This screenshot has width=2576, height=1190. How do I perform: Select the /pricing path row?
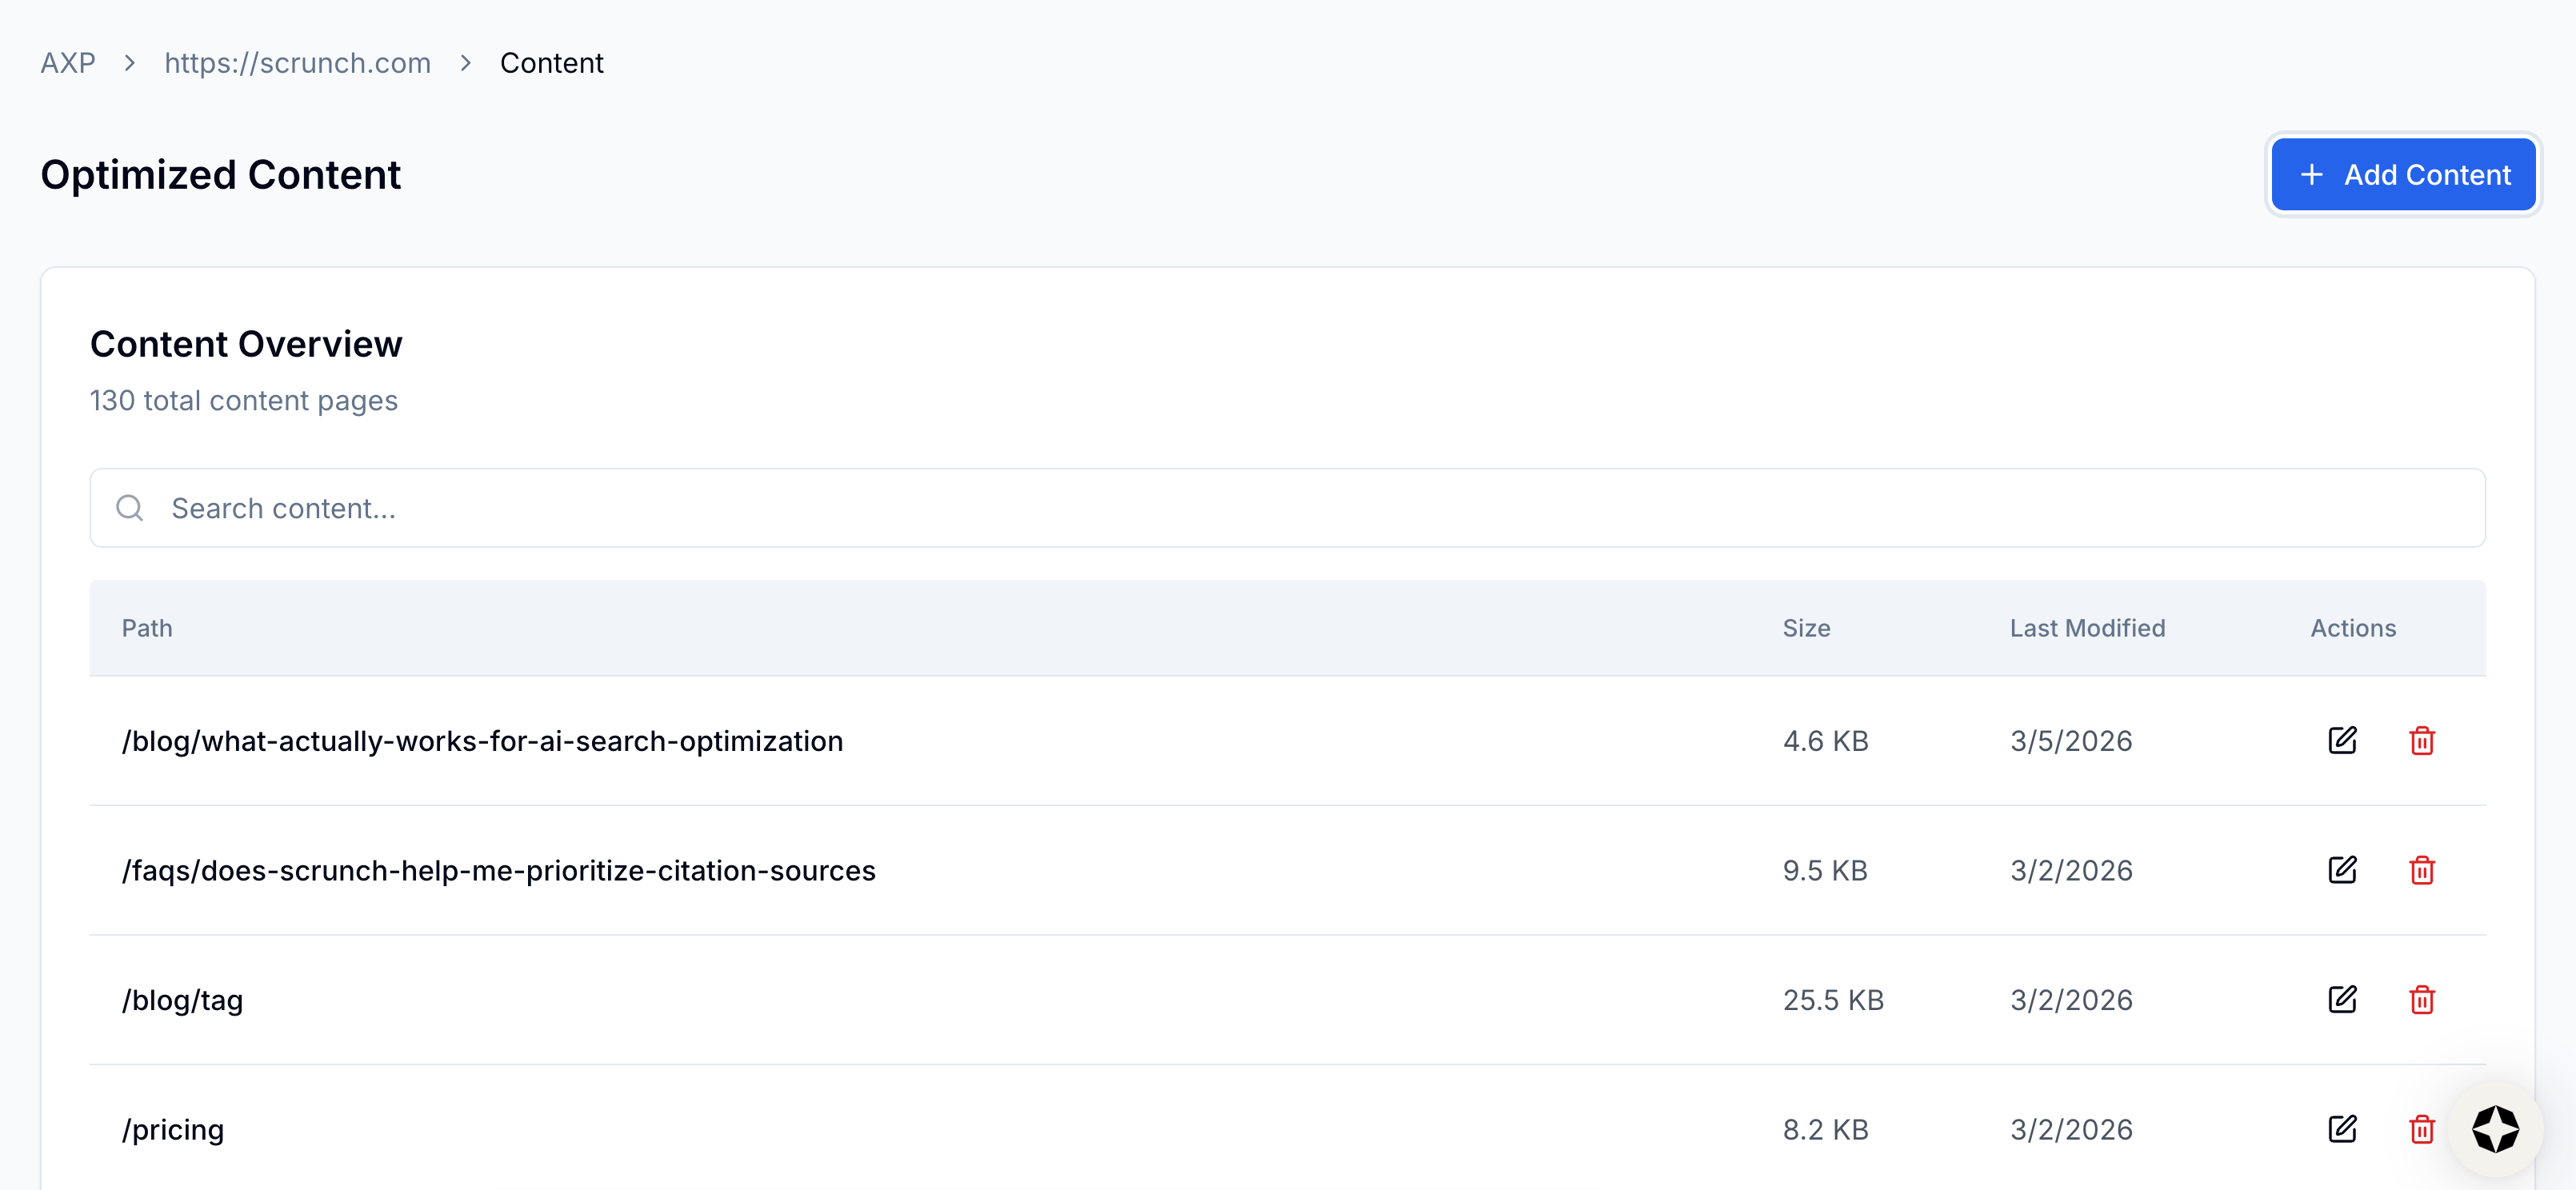(173, 1129)
